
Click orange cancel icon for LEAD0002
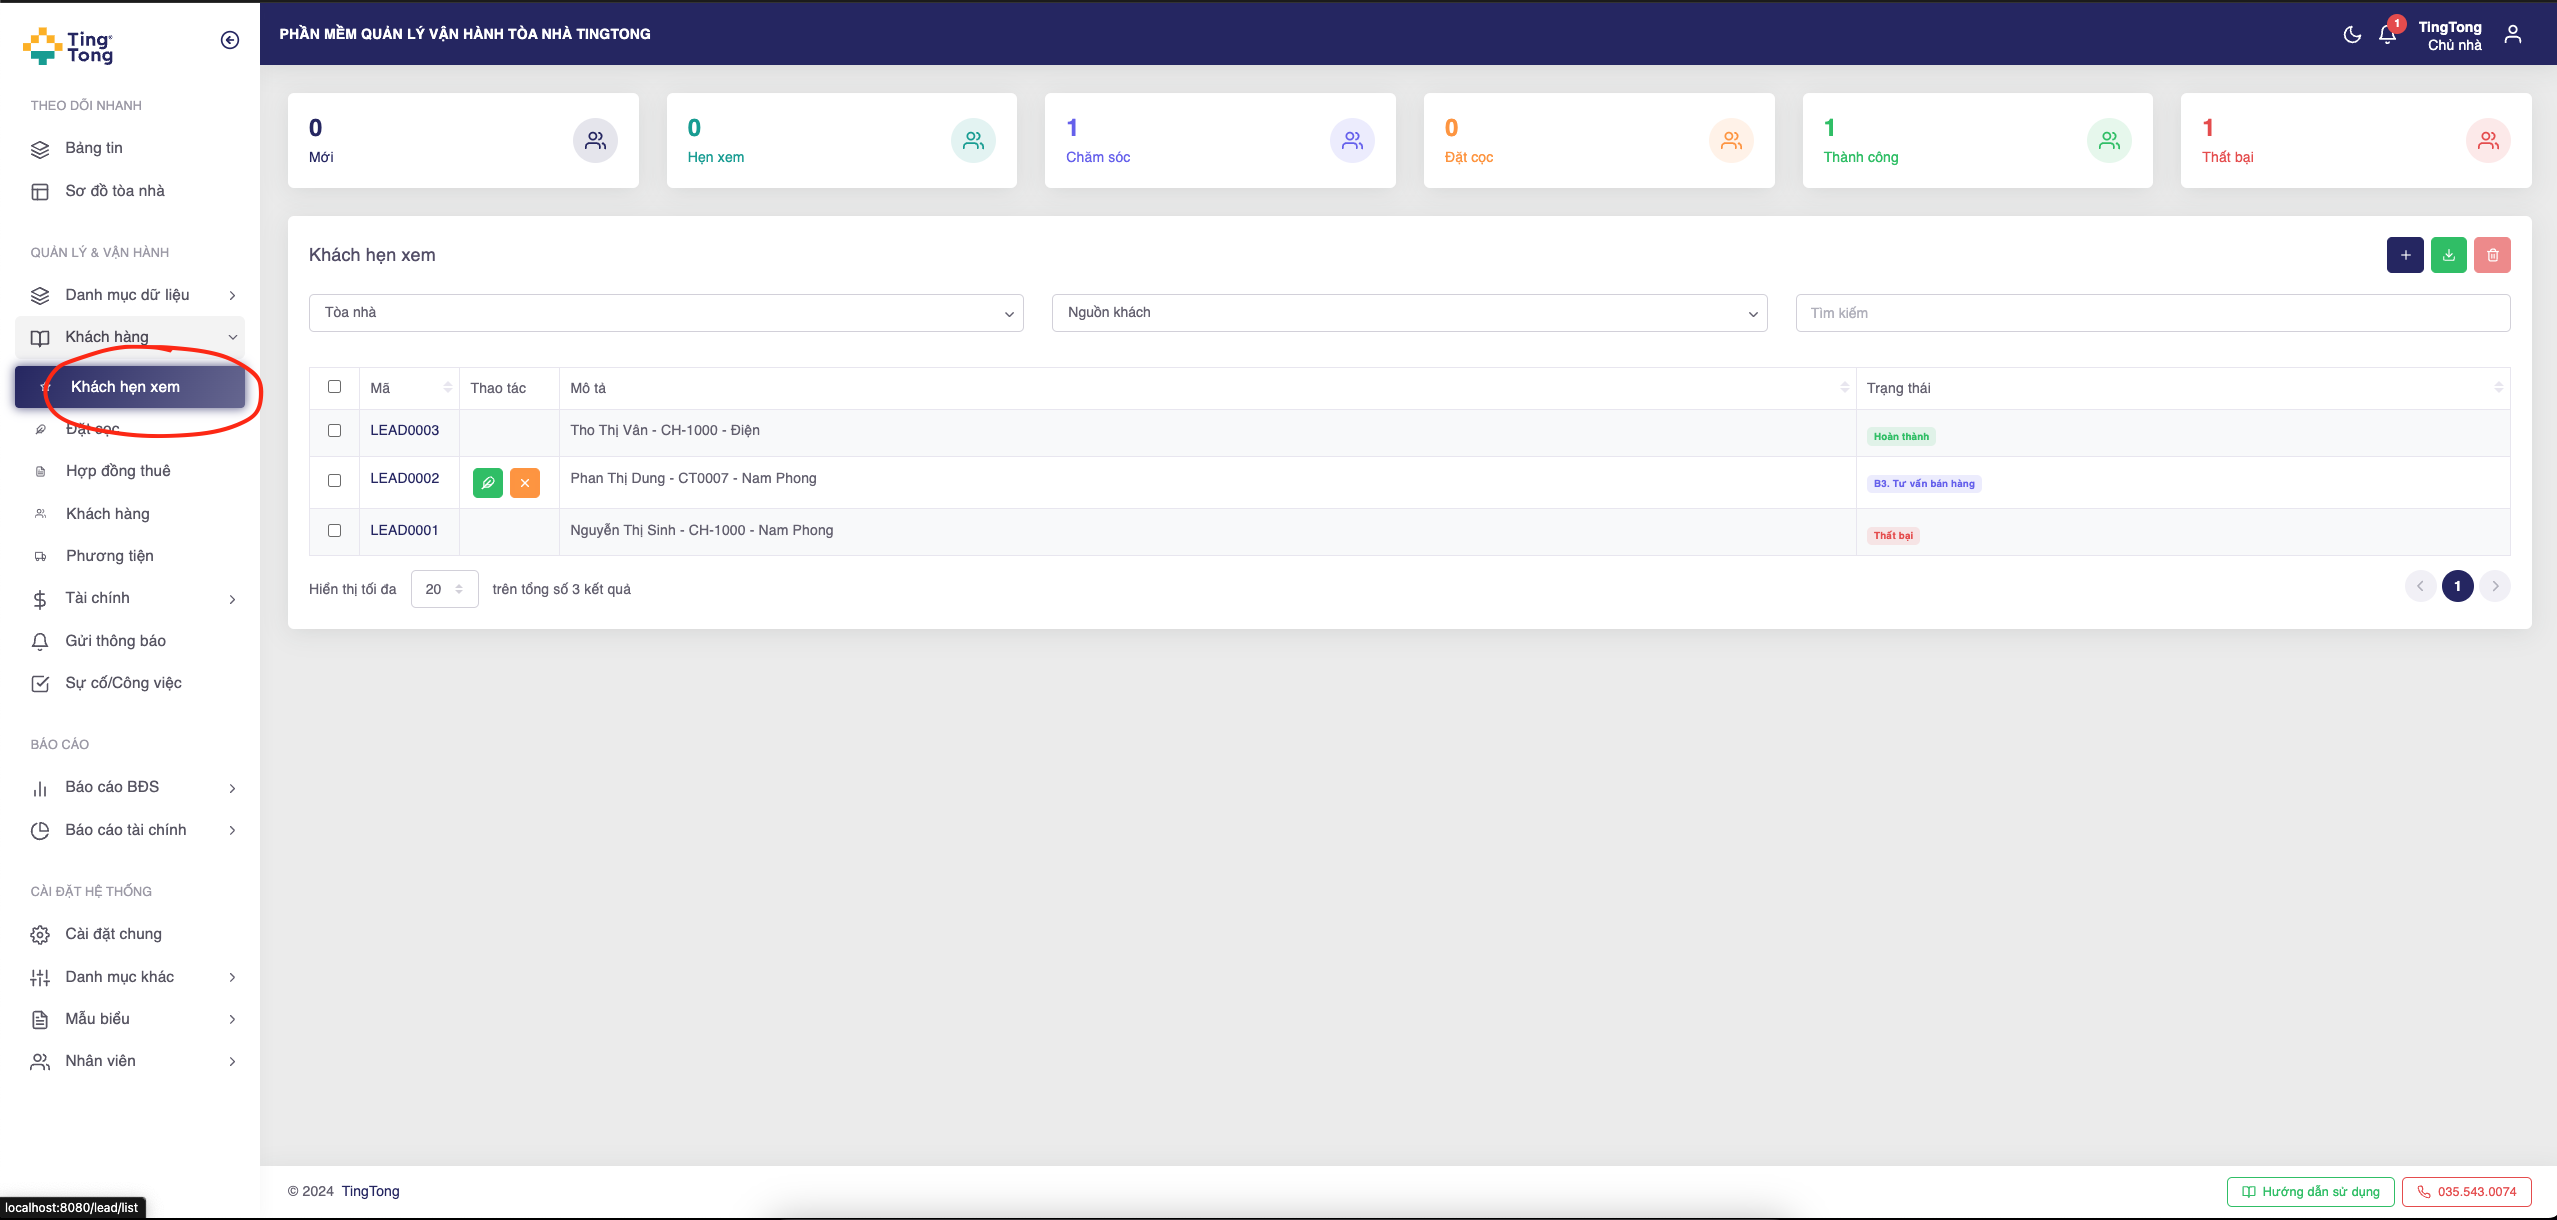click(525, 483)
